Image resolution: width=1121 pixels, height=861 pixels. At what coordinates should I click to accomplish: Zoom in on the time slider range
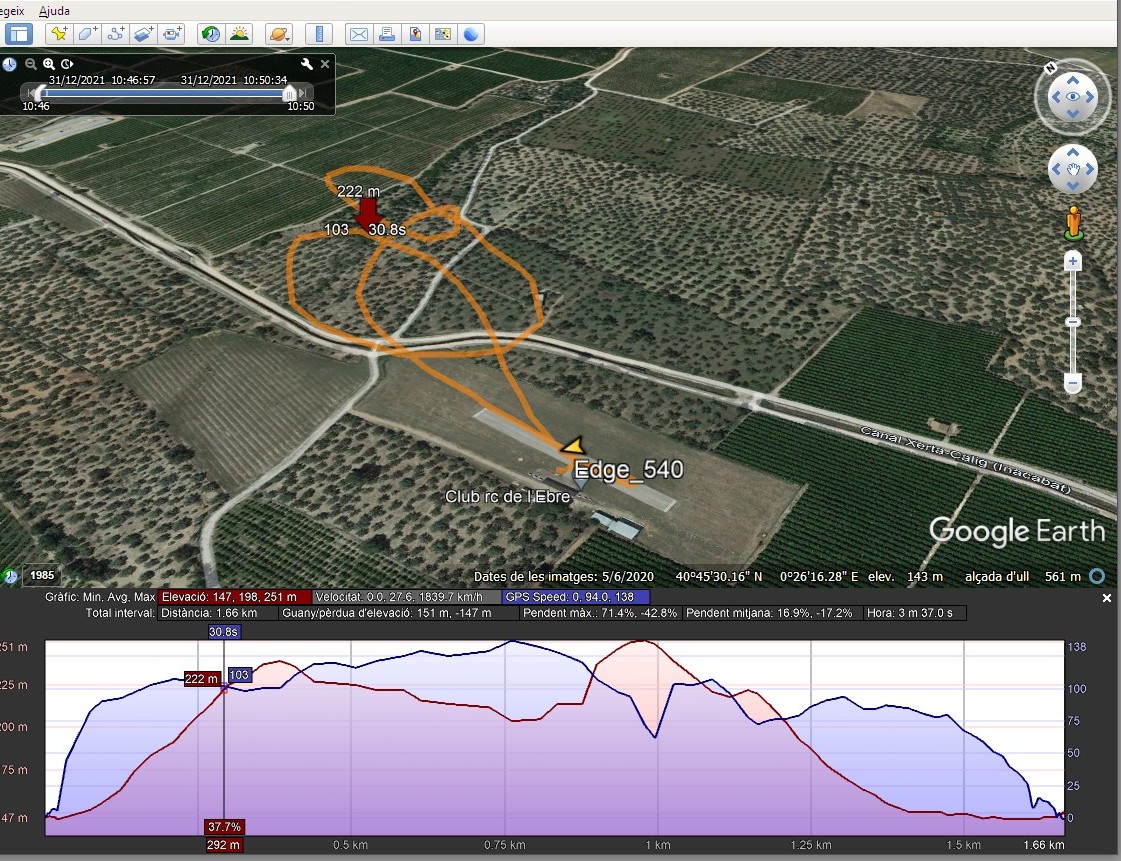pyautogui.click(x=48, y=64)
